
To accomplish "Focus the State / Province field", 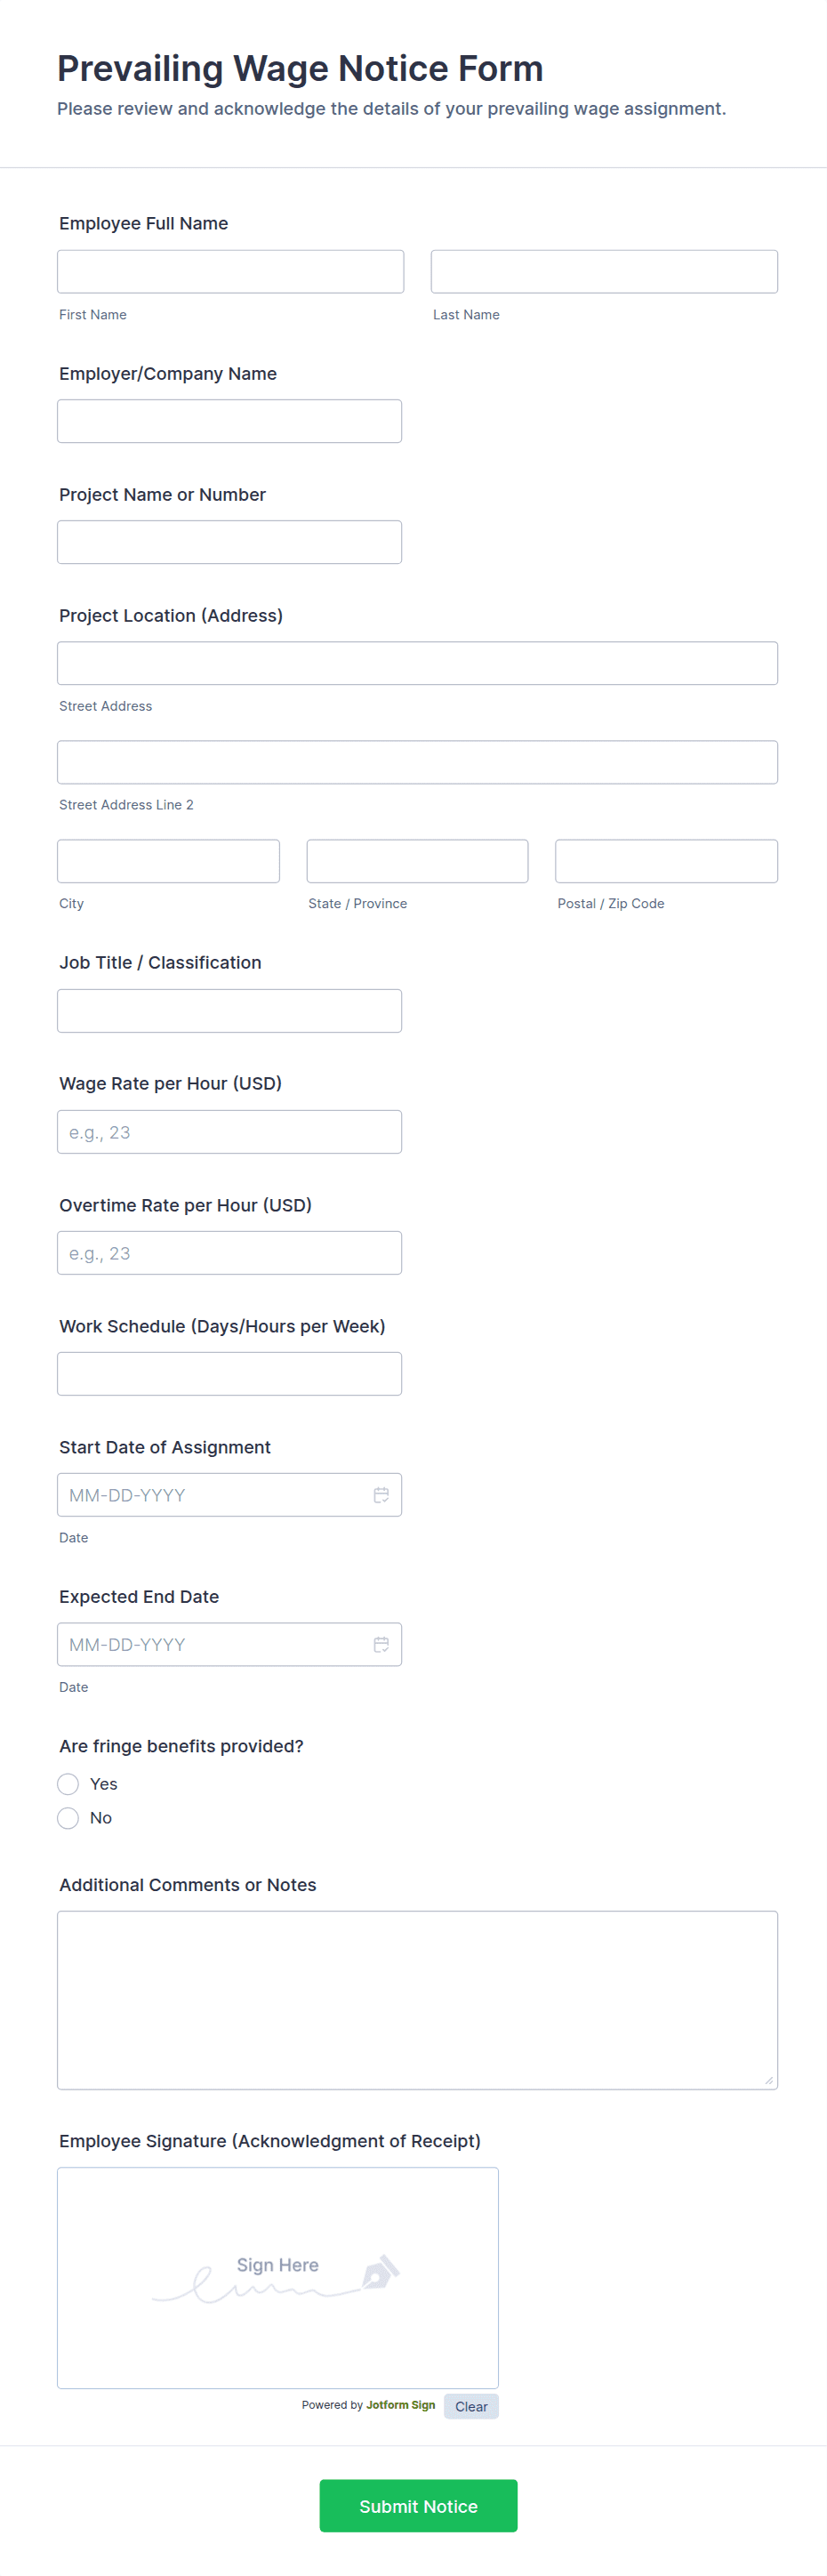I will click(x=417, y=861).
